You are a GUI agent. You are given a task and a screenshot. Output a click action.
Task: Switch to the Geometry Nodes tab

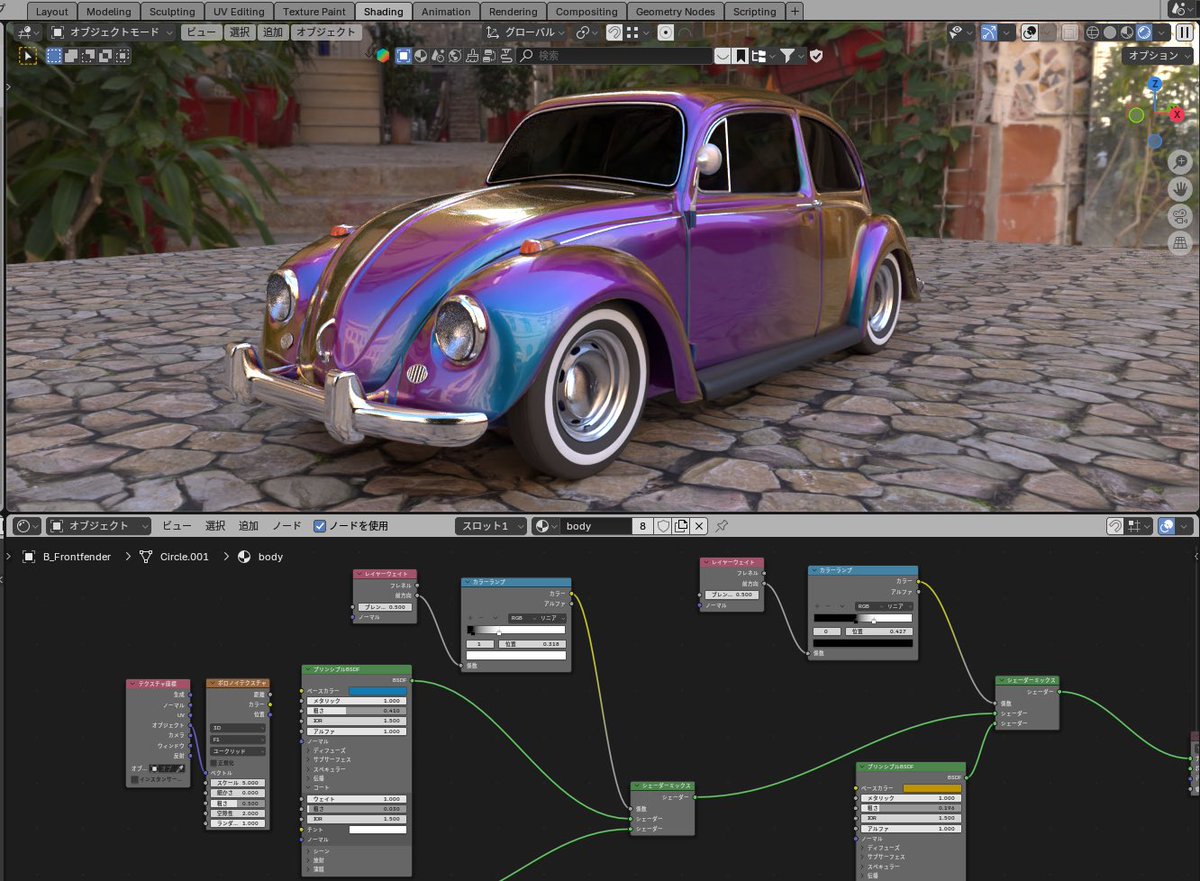tap(675, 12)
